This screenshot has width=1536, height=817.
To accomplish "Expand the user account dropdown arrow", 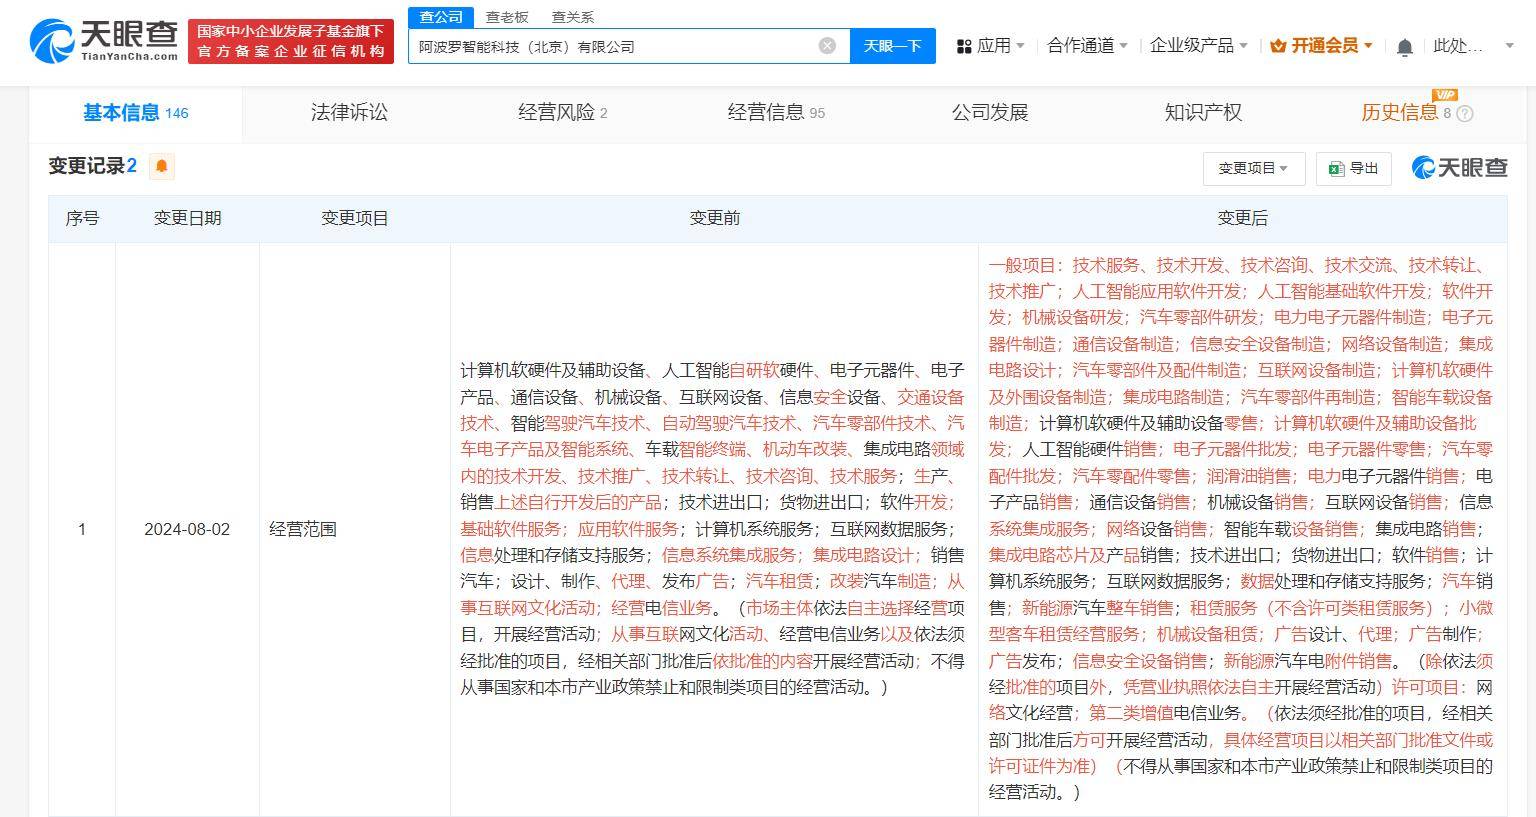I will (1510, 46).
